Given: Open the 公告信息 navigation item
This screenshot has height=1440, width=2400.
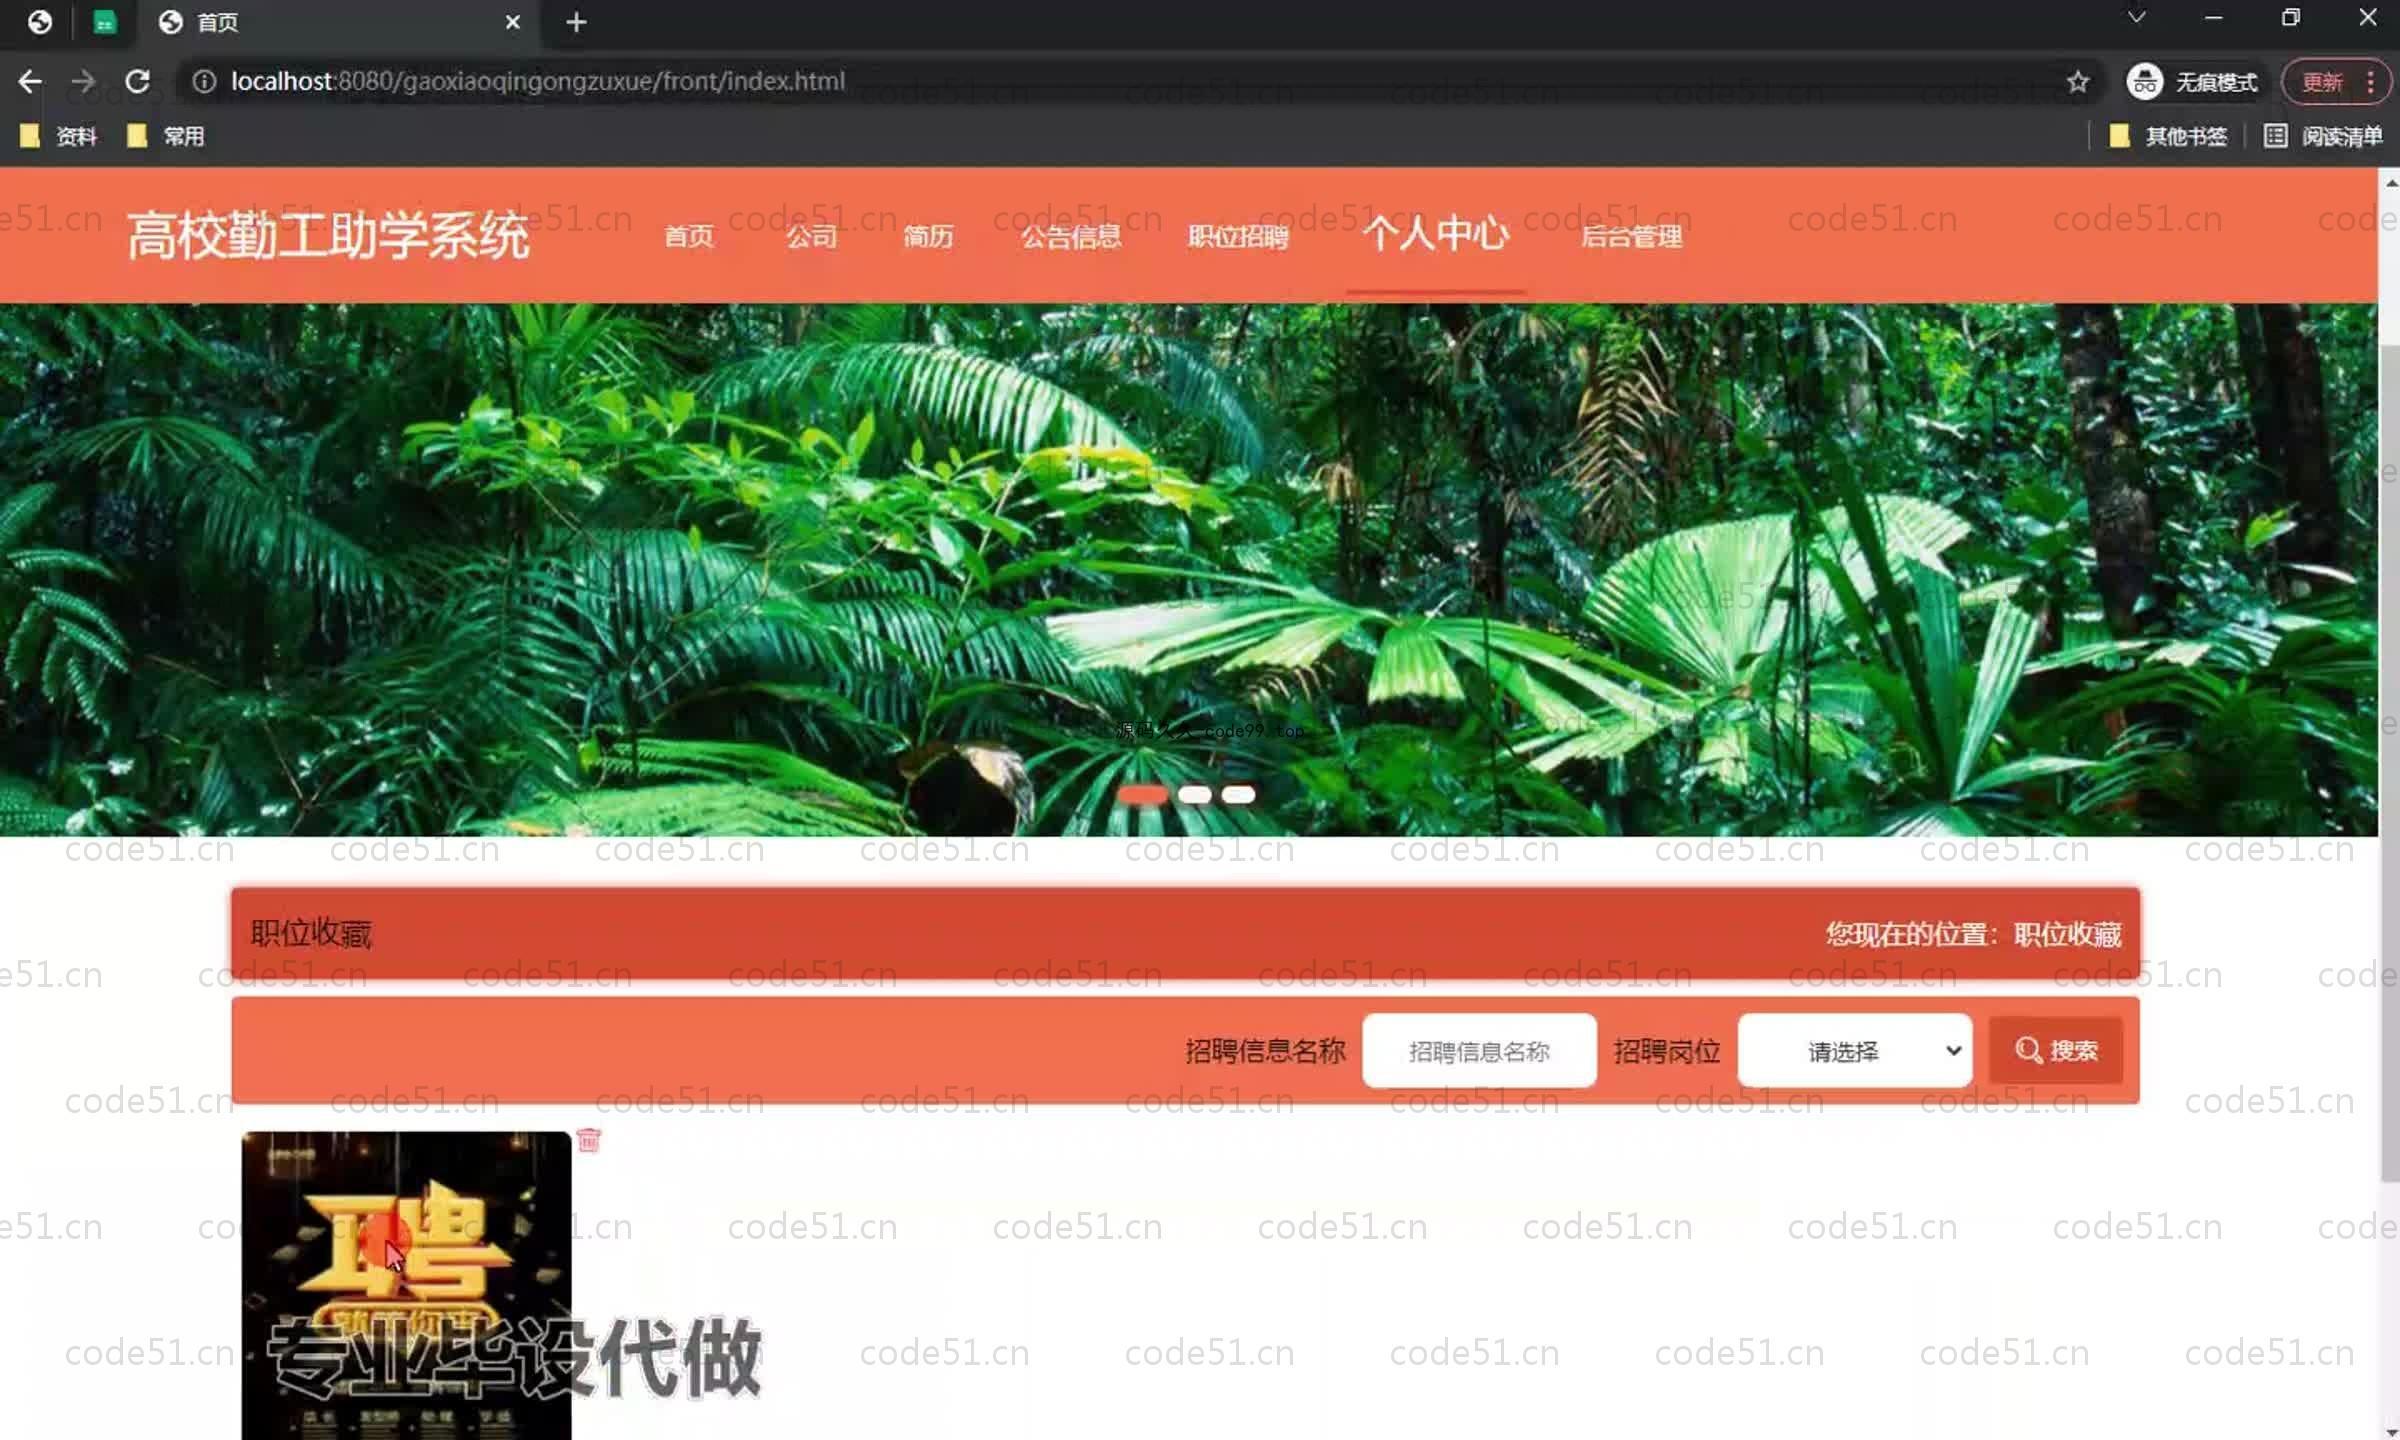Looking at the screenshot, I should (1071, 236).
